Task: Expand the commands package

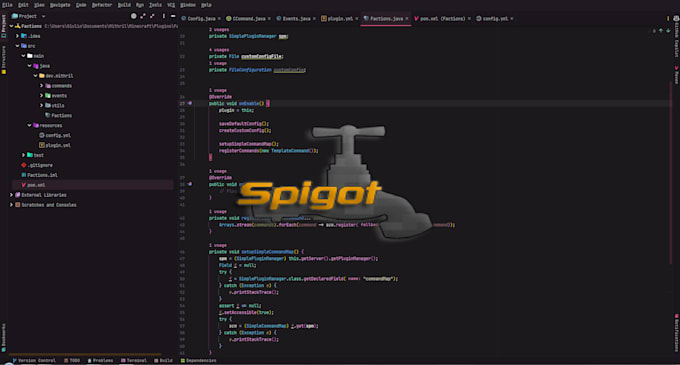Action: point(42,86)
